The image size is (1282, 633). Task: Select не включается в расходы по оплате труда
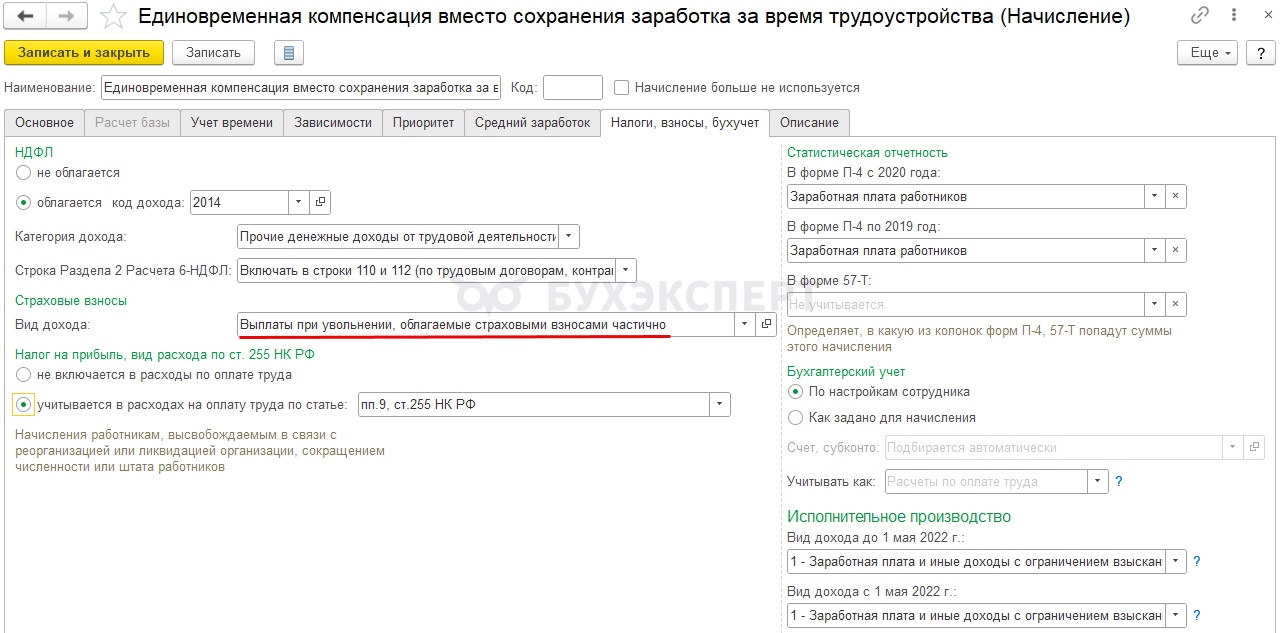[23, 375]
